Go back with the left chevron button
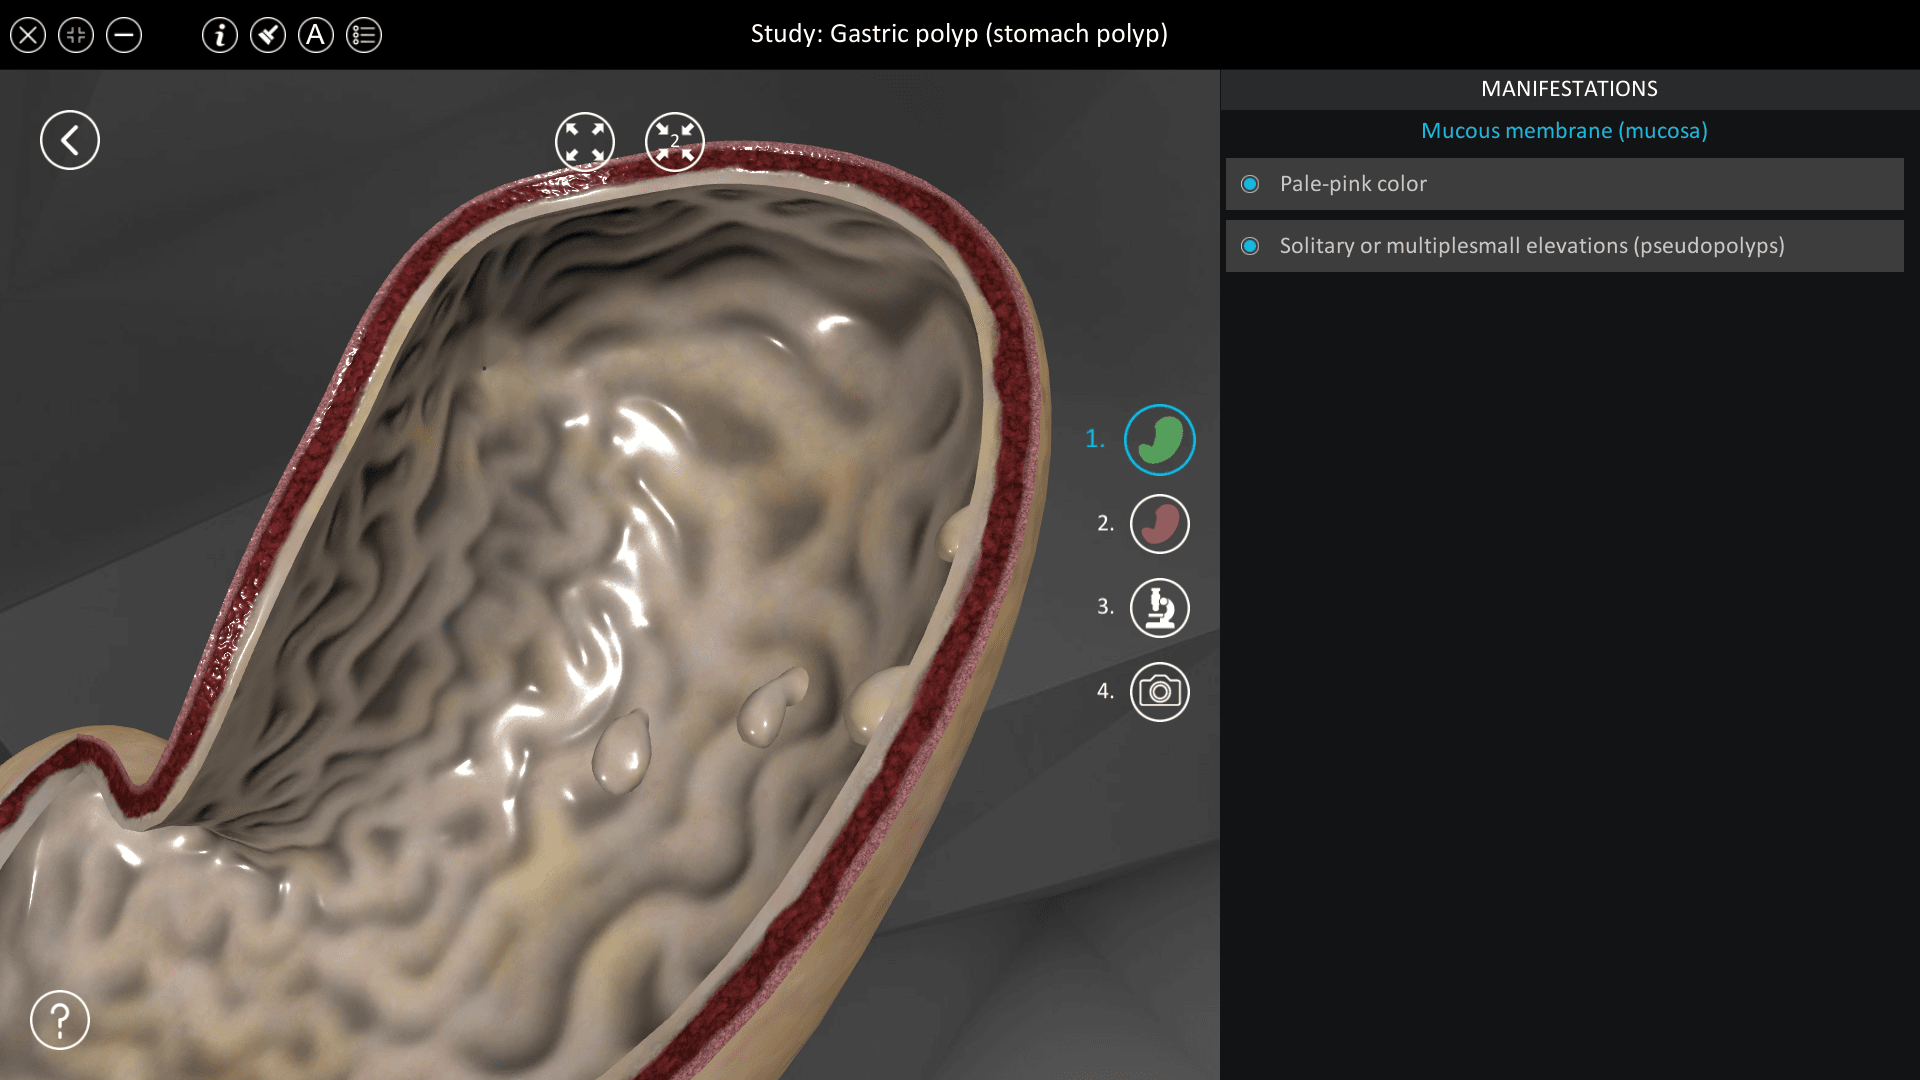Image resolution: width=1920 pixels, height=1080 pixels. click(70, 140)
